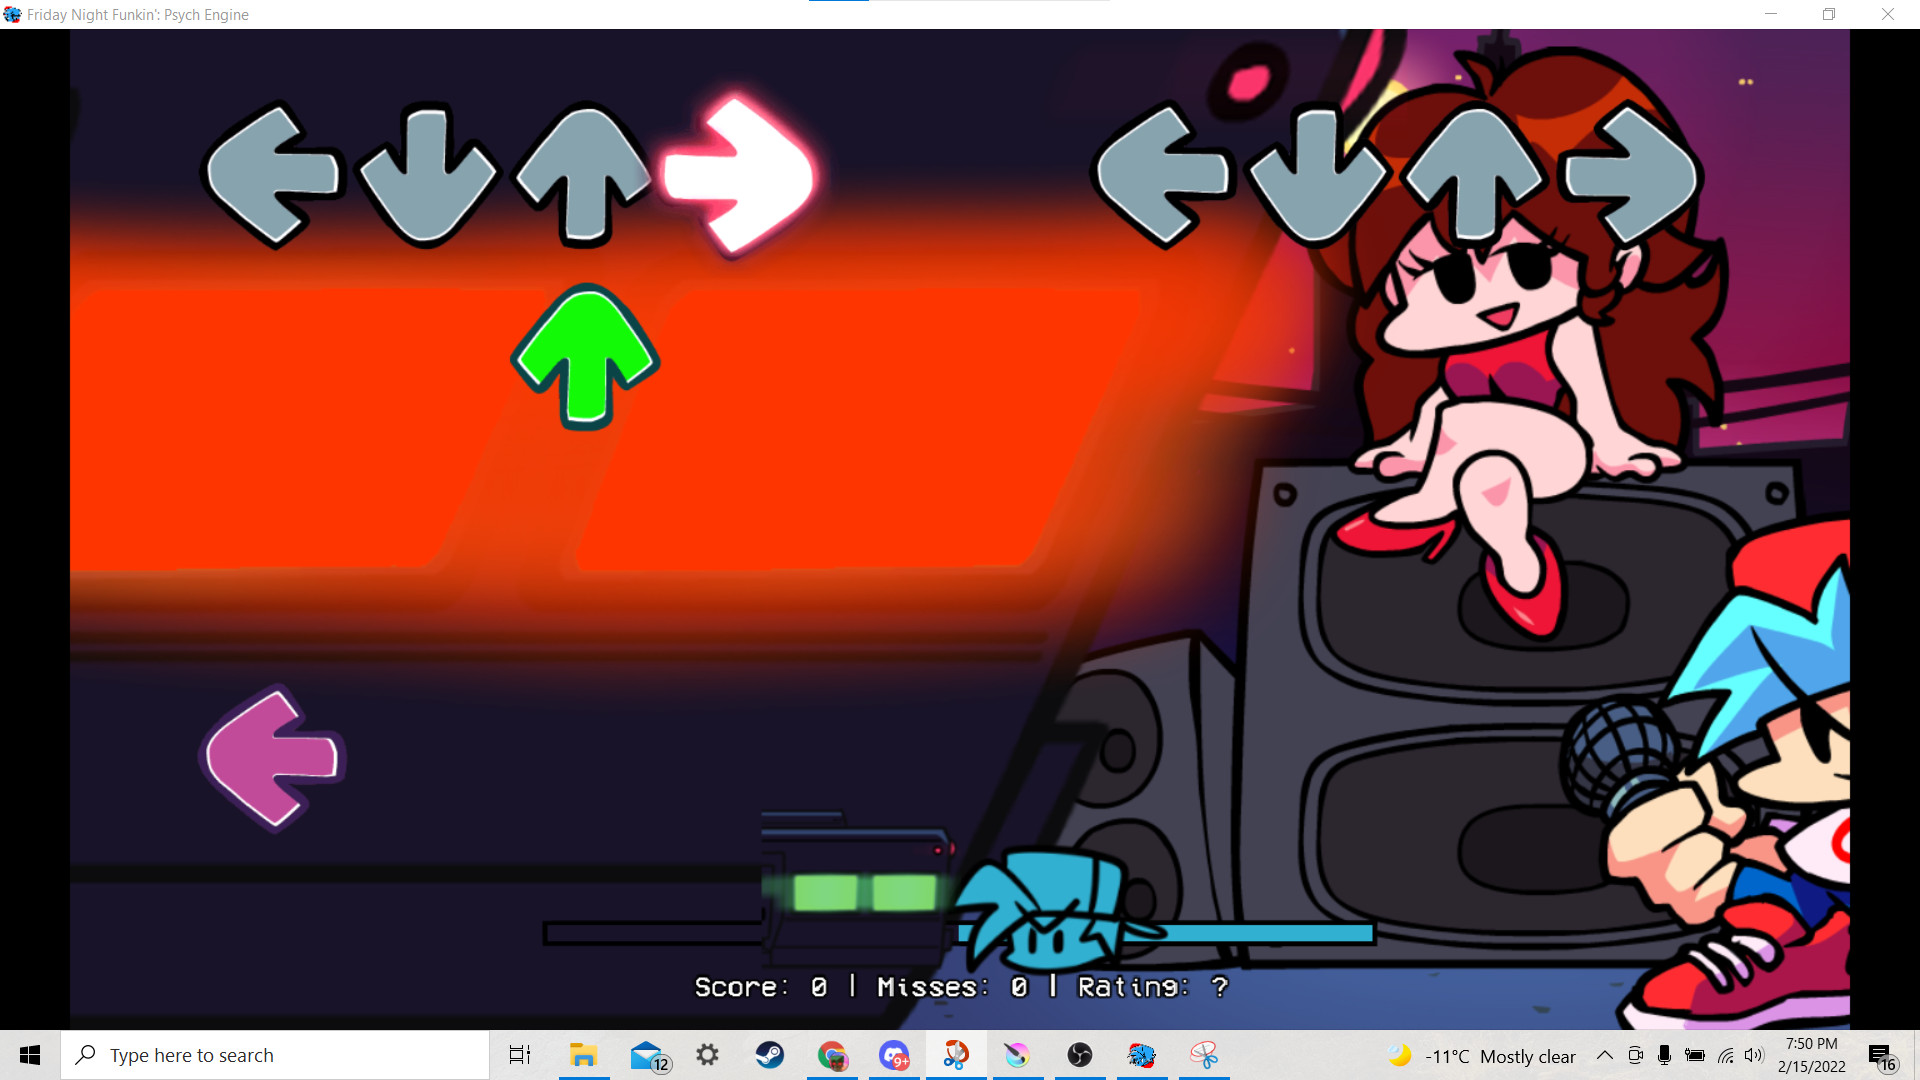Open the Windows Start menu
1920x1080 pixels.
[30, 1055]
